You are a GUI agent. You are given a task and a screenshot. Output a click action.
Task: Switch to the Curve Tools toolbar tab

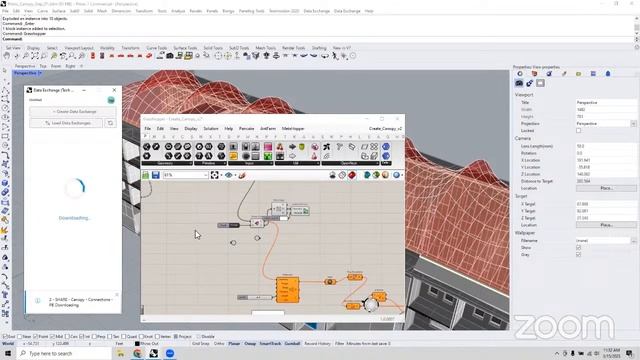[x=156, y=48]
